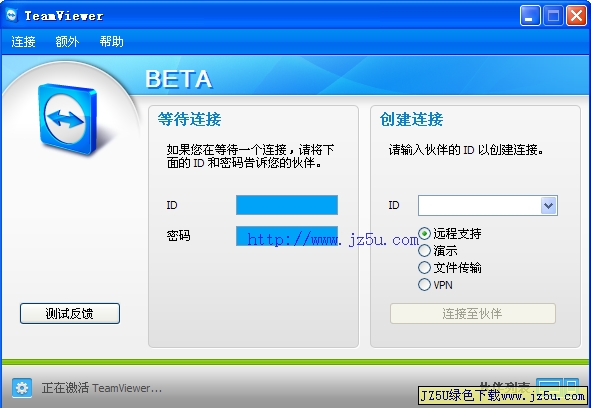
Task: Click the 正在激活 TeamViewer status text
Action: (102, 388)
